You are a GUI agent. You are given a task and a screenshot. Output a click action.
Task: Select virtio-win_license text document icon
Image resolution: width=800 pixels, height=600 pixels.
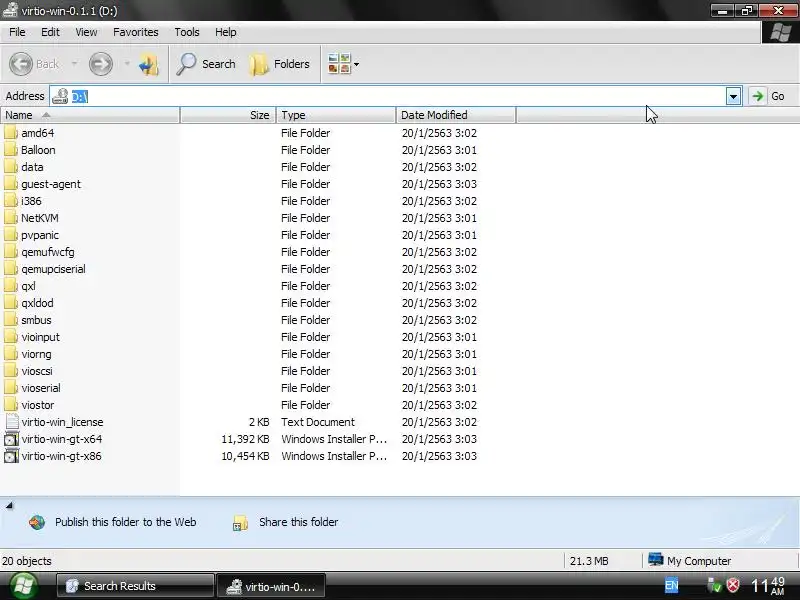click(11, 422)
